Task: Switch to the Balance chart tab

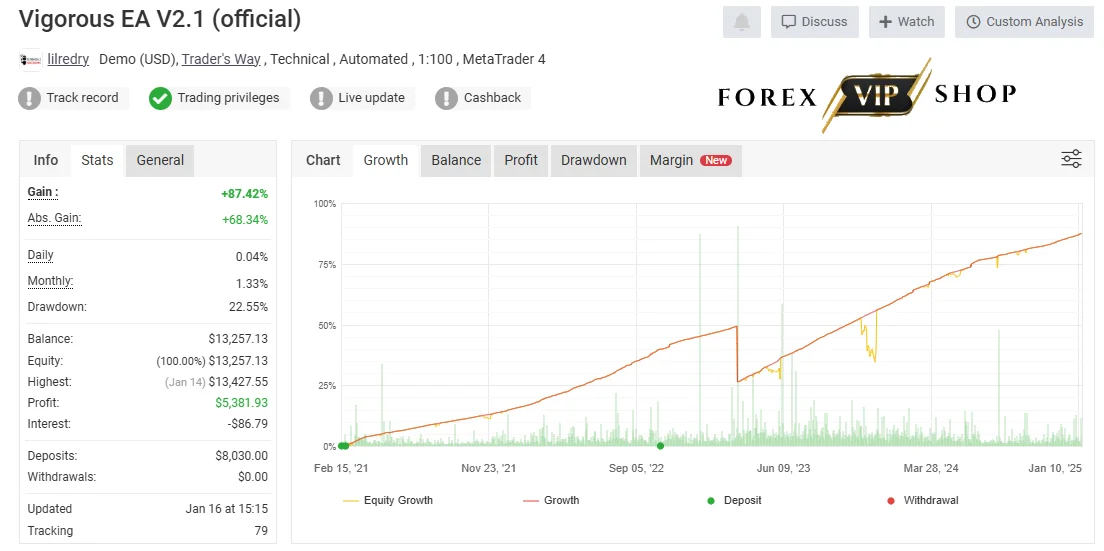Action: click(x=456, y=160)
